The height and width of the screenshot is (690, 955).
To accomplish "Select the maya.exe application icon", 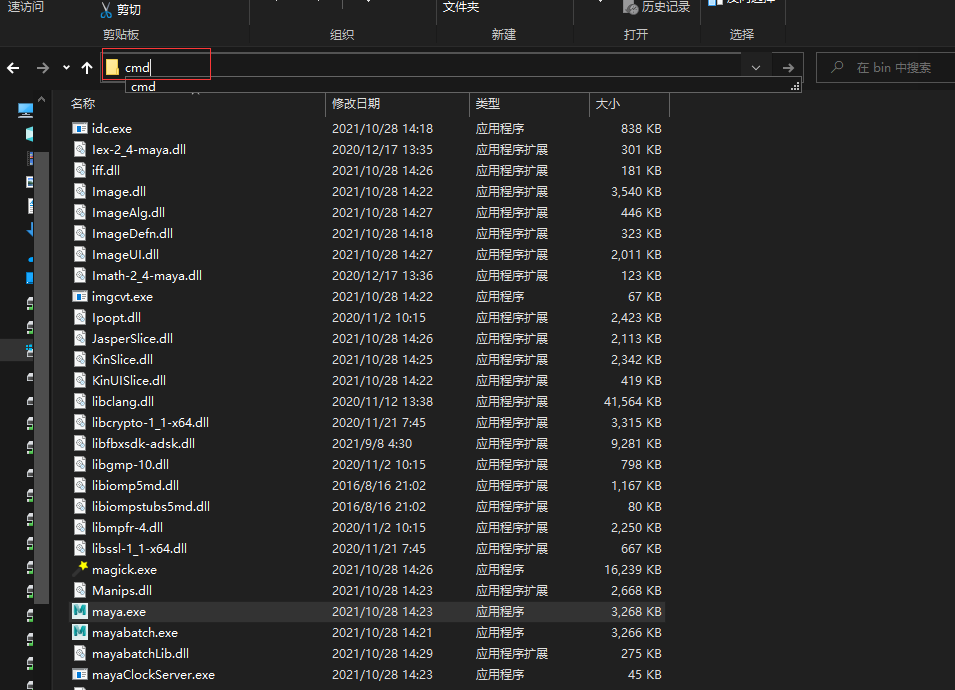I will [79, 611].
